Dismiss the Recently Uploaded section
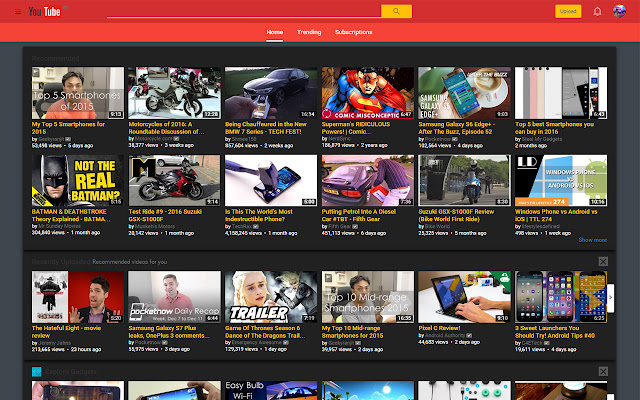 pyautogui.click(x=603, y=261)
